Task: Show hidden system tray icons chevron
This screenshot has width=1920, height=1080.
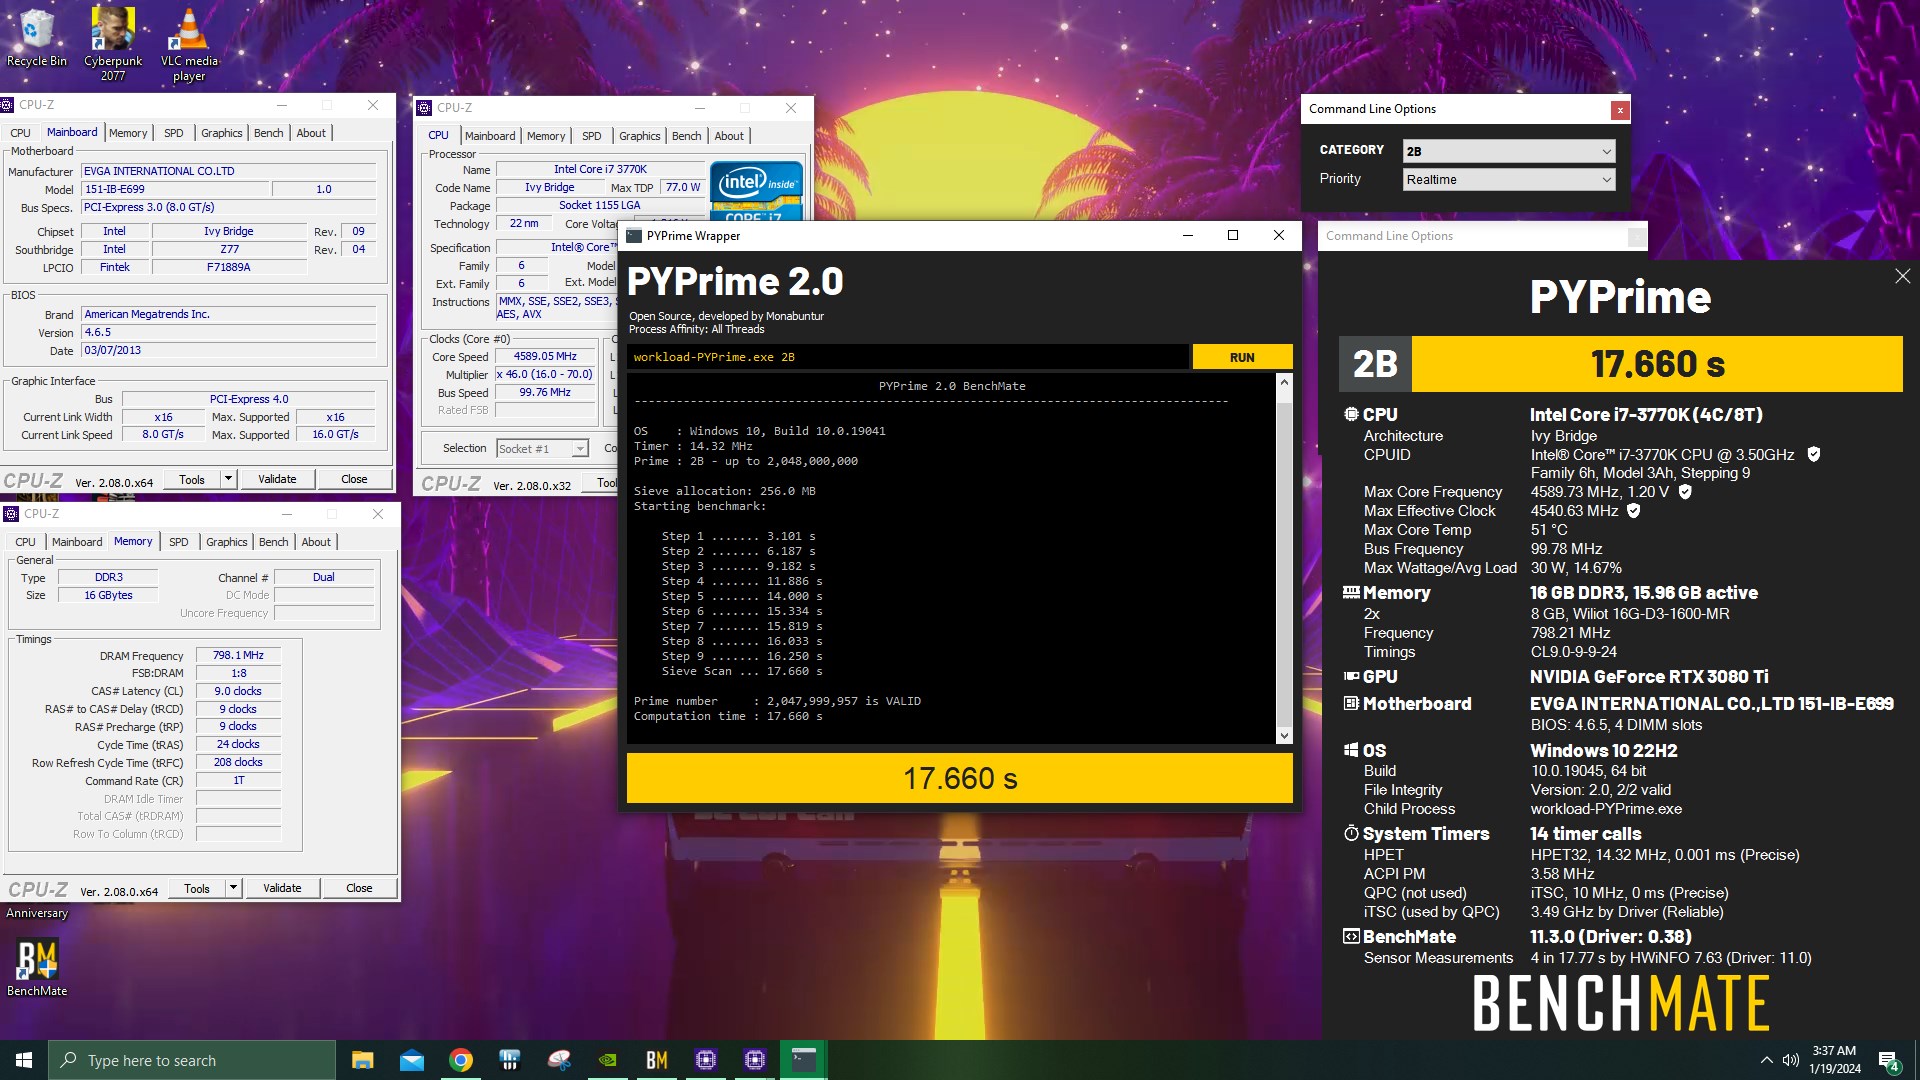Action: tap(1766, 1060)
